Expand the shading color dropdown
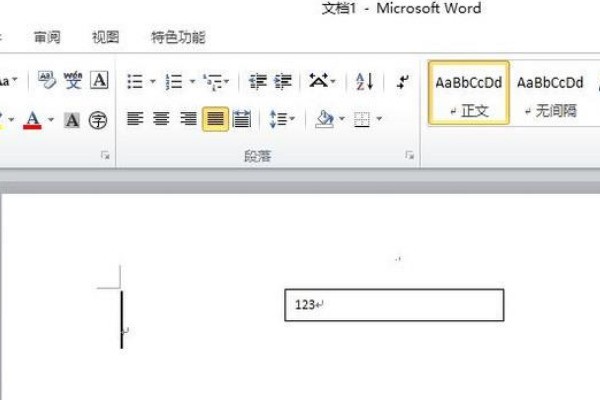The height and width of the screenshot is (400, 600). click(x=342, y=119)
